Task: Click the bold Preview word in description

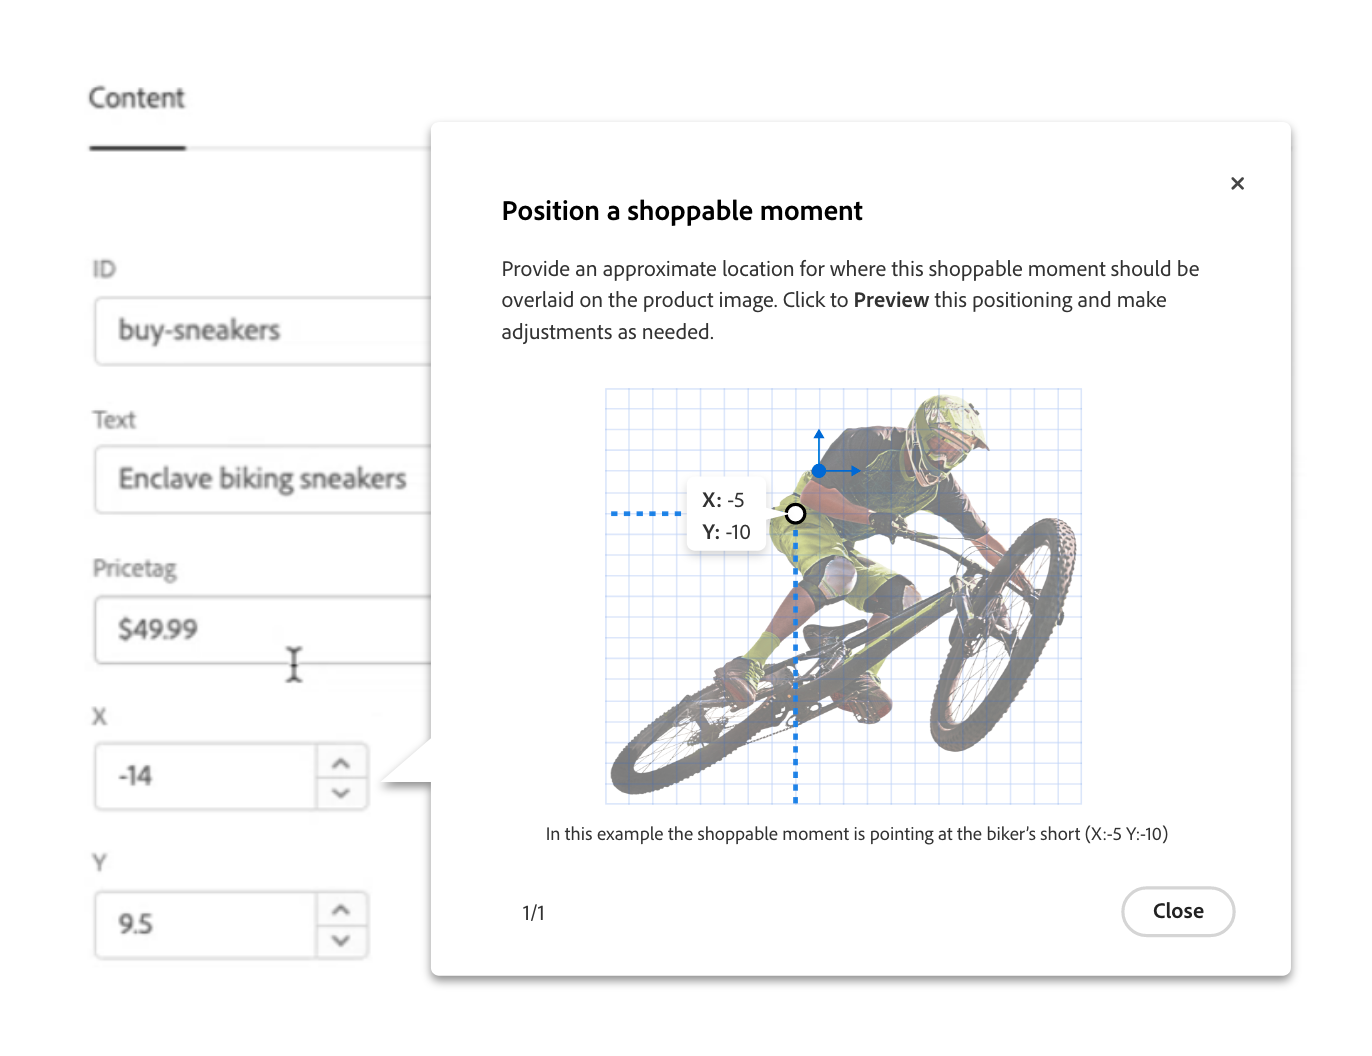Action: [x=891, y=300]
